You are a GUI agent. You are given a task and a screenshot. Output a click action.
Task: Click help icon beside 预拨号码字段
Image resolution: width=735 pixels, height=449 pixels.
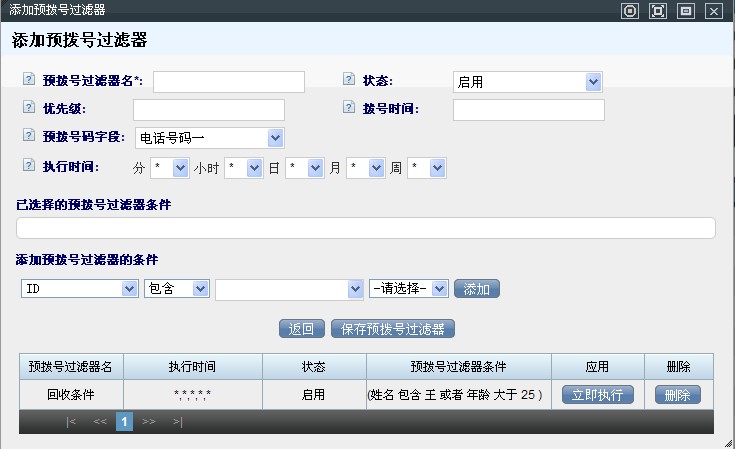[x=27, y=136]
